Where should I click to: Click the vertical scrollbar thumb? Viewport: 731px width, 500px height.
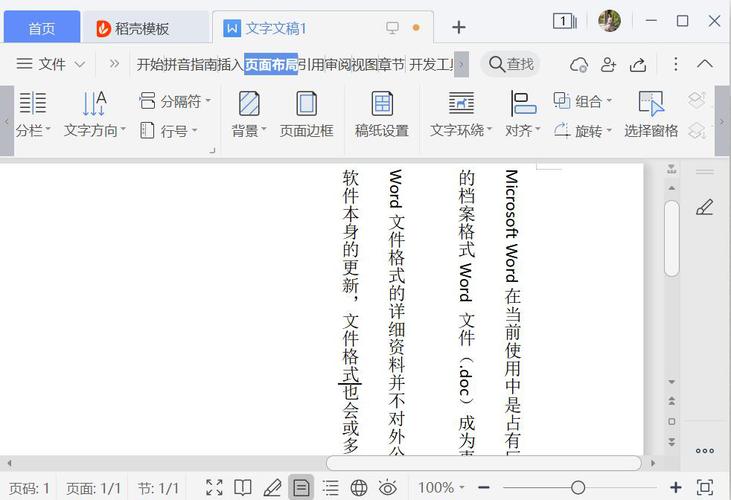coord(671,239)
